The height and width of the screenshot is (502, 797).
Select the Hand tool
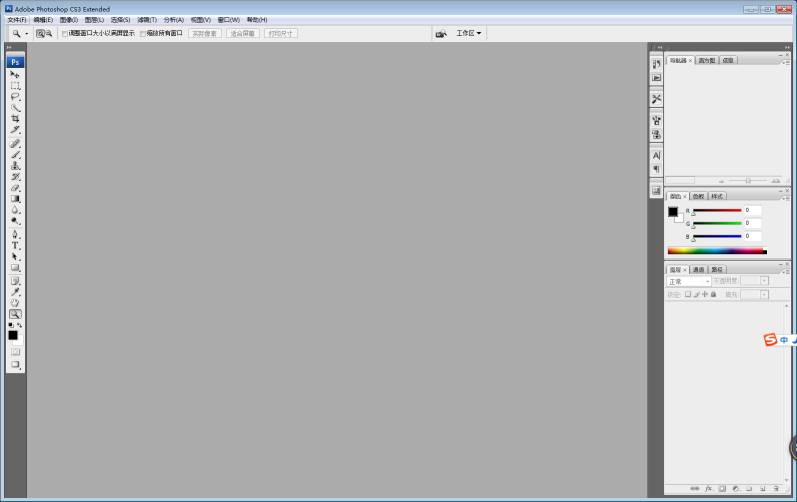coord(15,302)
